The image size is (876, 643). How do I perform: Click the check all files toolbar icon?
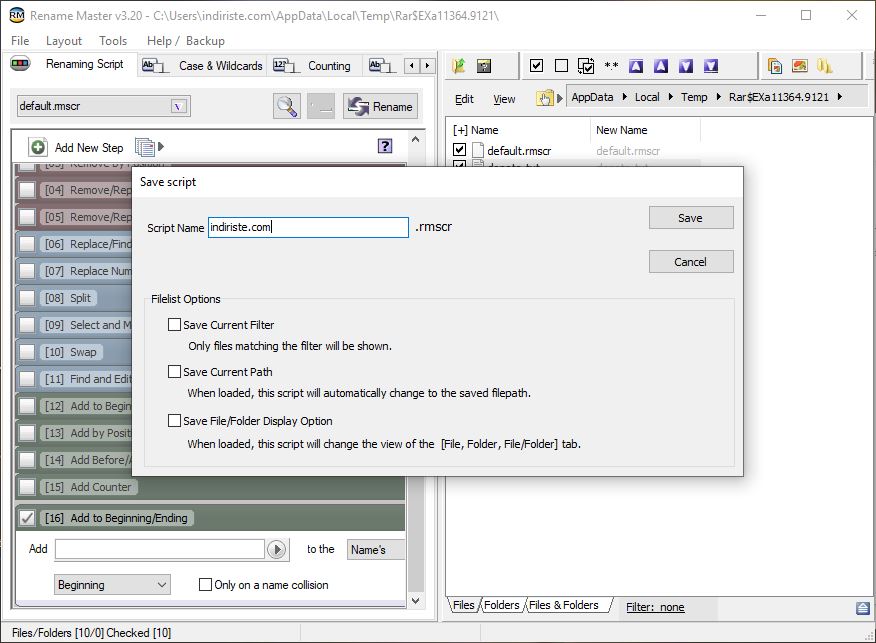[536, 66]
